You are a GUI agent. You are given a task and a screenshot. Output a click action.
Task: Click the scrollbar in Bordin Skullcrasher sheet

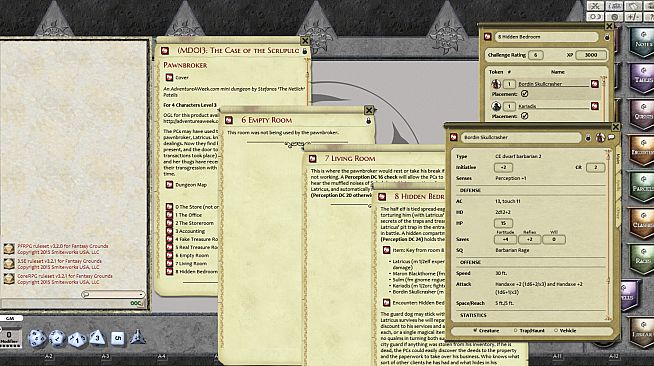(609, 236)
